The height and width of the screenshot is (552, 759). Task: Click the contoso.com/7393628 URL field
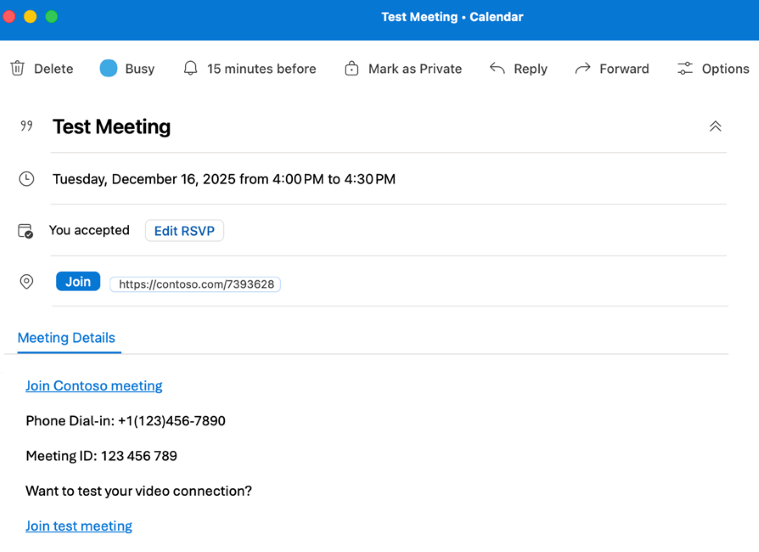pyautogui.click(x=196, y=284)
